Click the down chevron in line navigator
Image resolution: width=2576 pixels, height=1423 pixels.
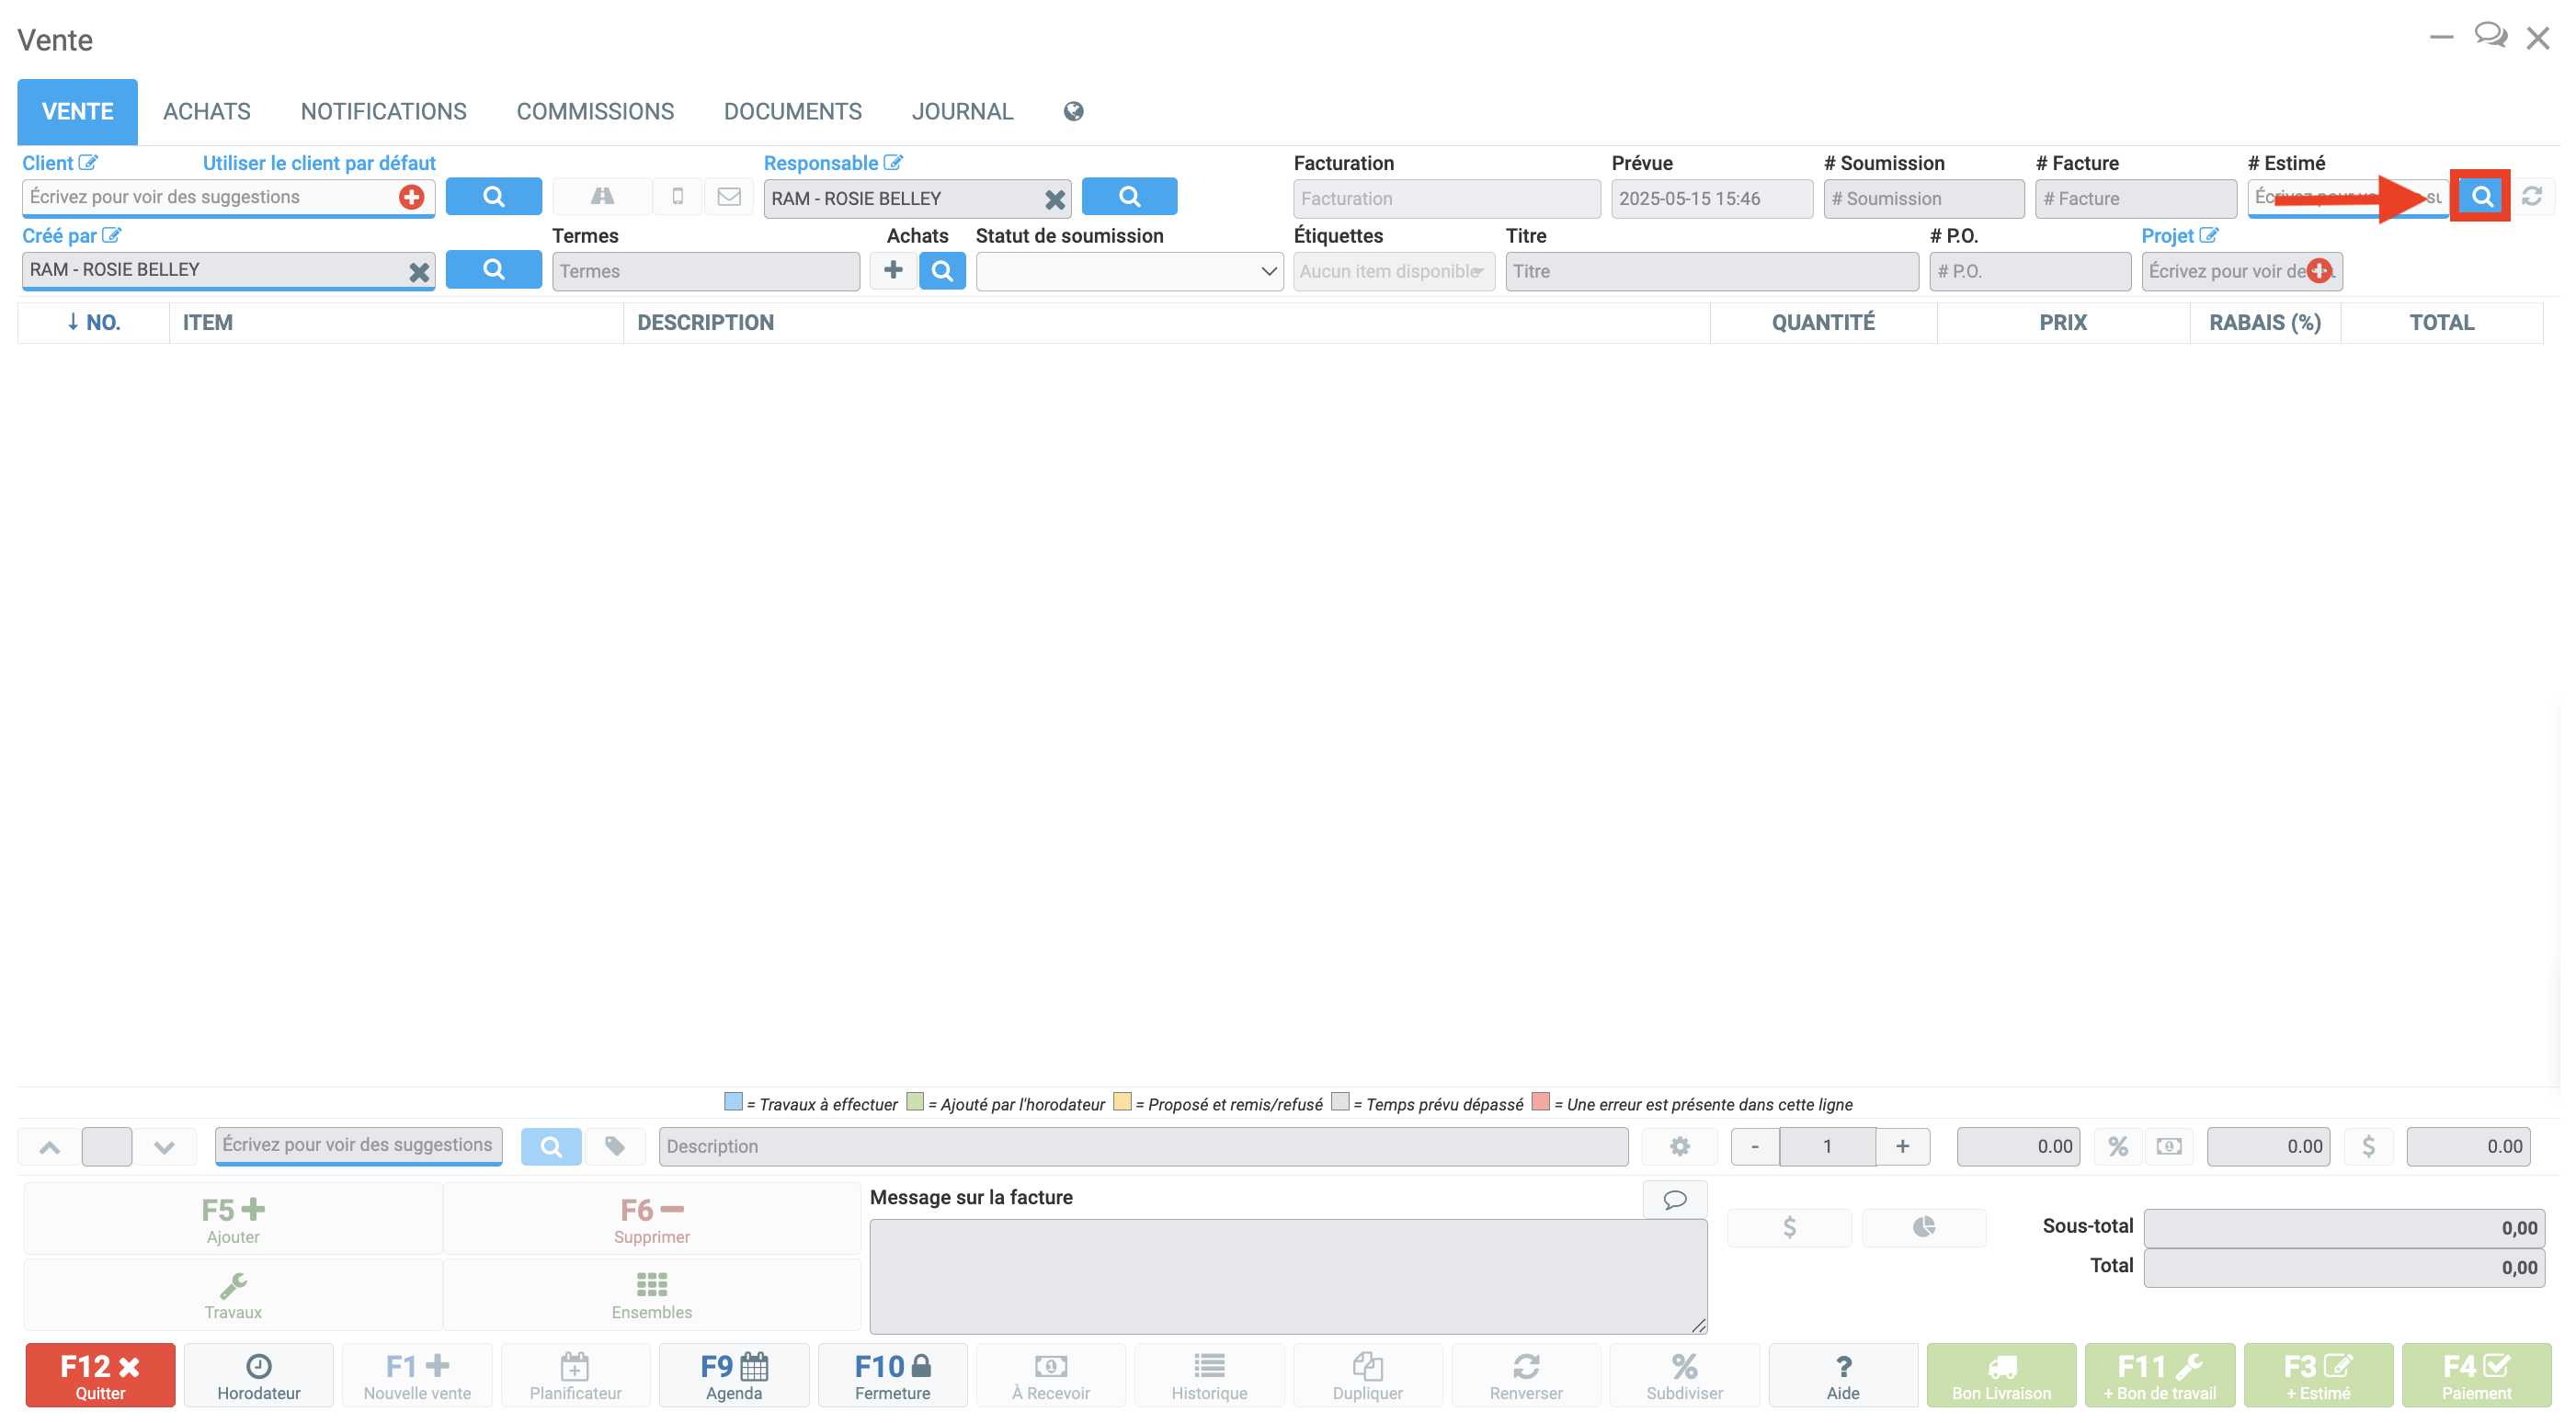(x=164, y=1146)
